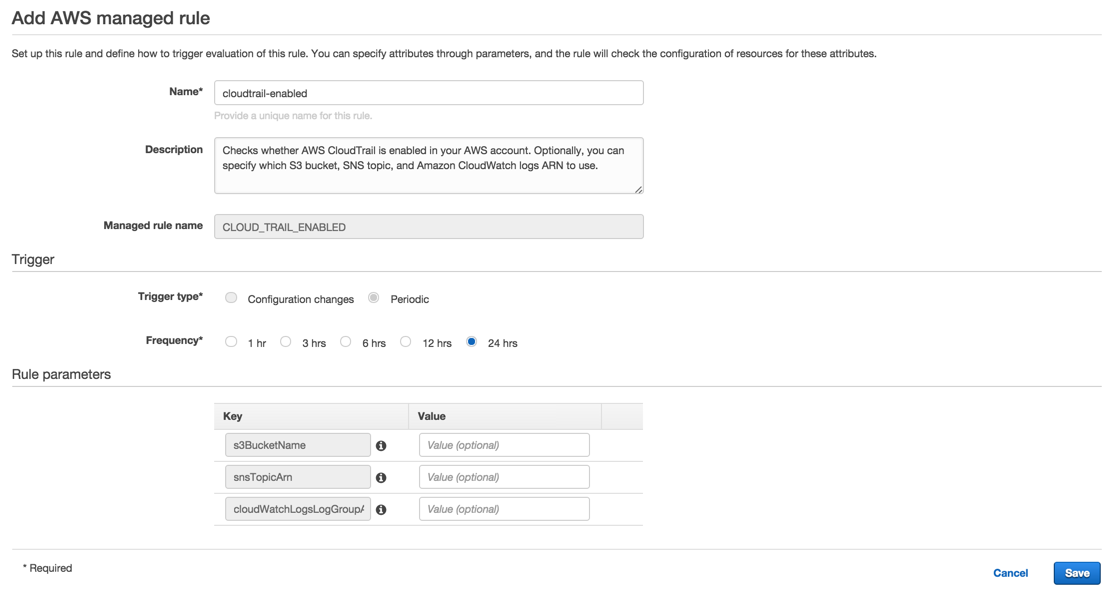Click the info icon beside cloudWatchLogsLogGroup parameter
The image size is (1113, 595).
point(380,508)
